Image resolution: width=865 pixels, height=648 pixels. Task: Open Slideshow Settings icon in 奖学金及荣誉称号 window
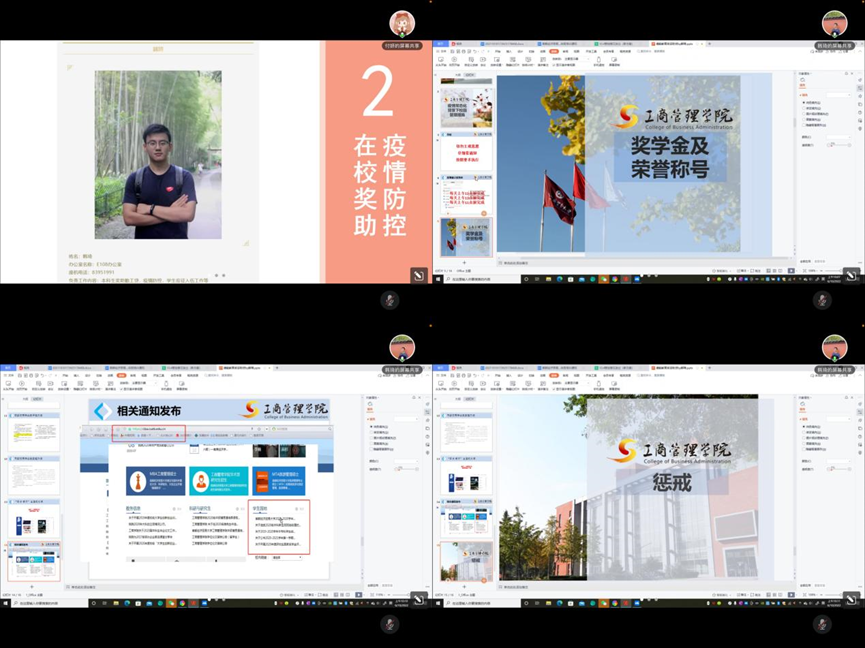[x=497, y=59]
